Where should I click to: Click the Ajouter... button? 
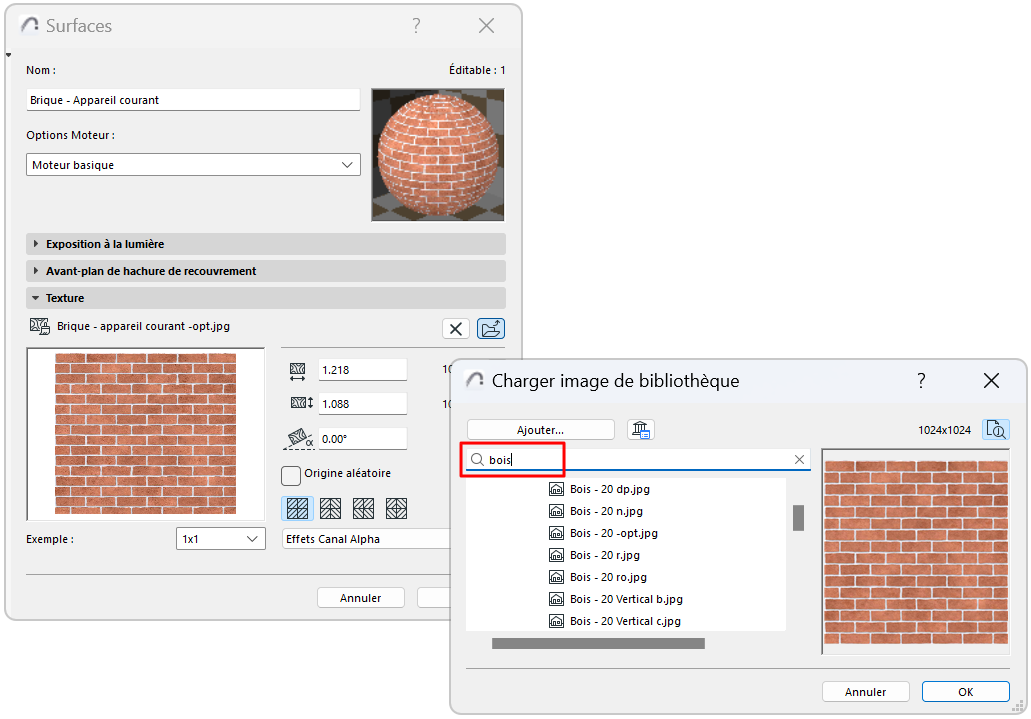coord(540,430)
